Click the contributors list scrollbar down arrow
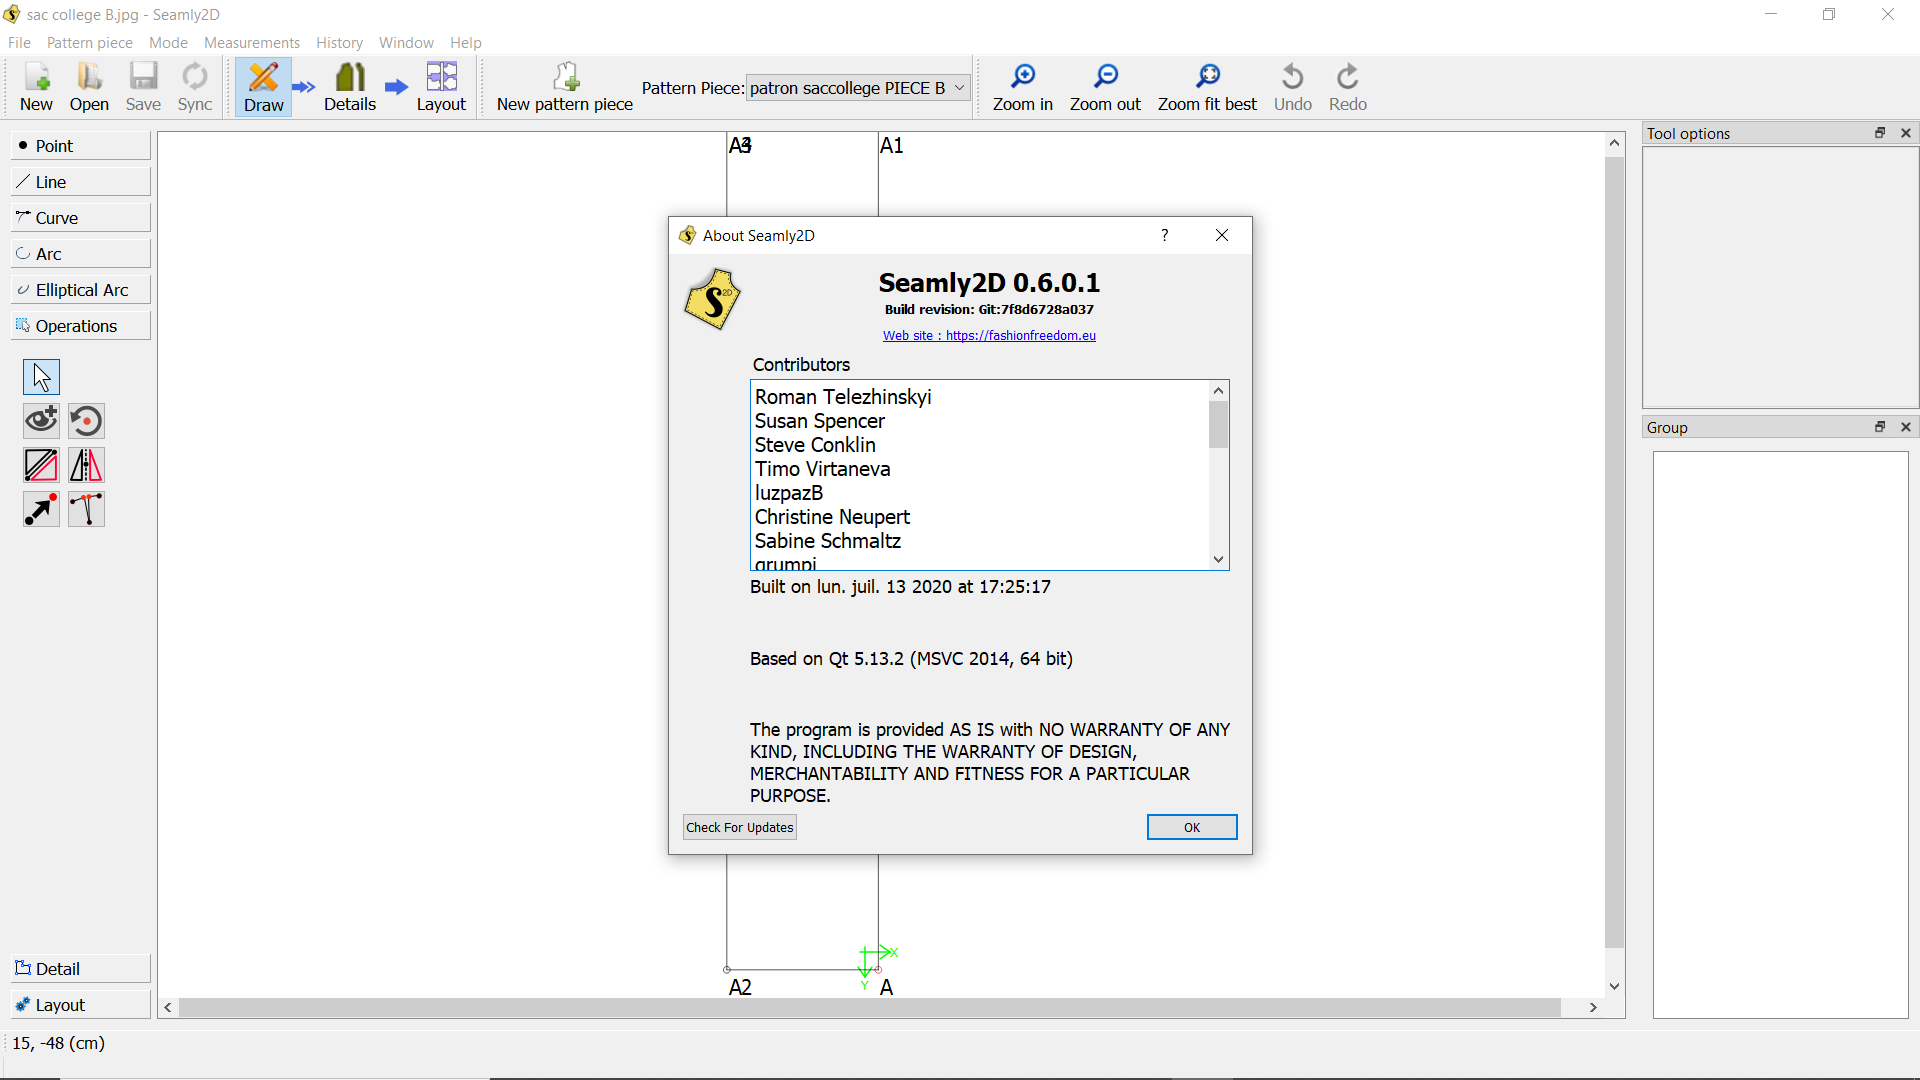Screen dimensions: 1920x1080 (1218, 559)
